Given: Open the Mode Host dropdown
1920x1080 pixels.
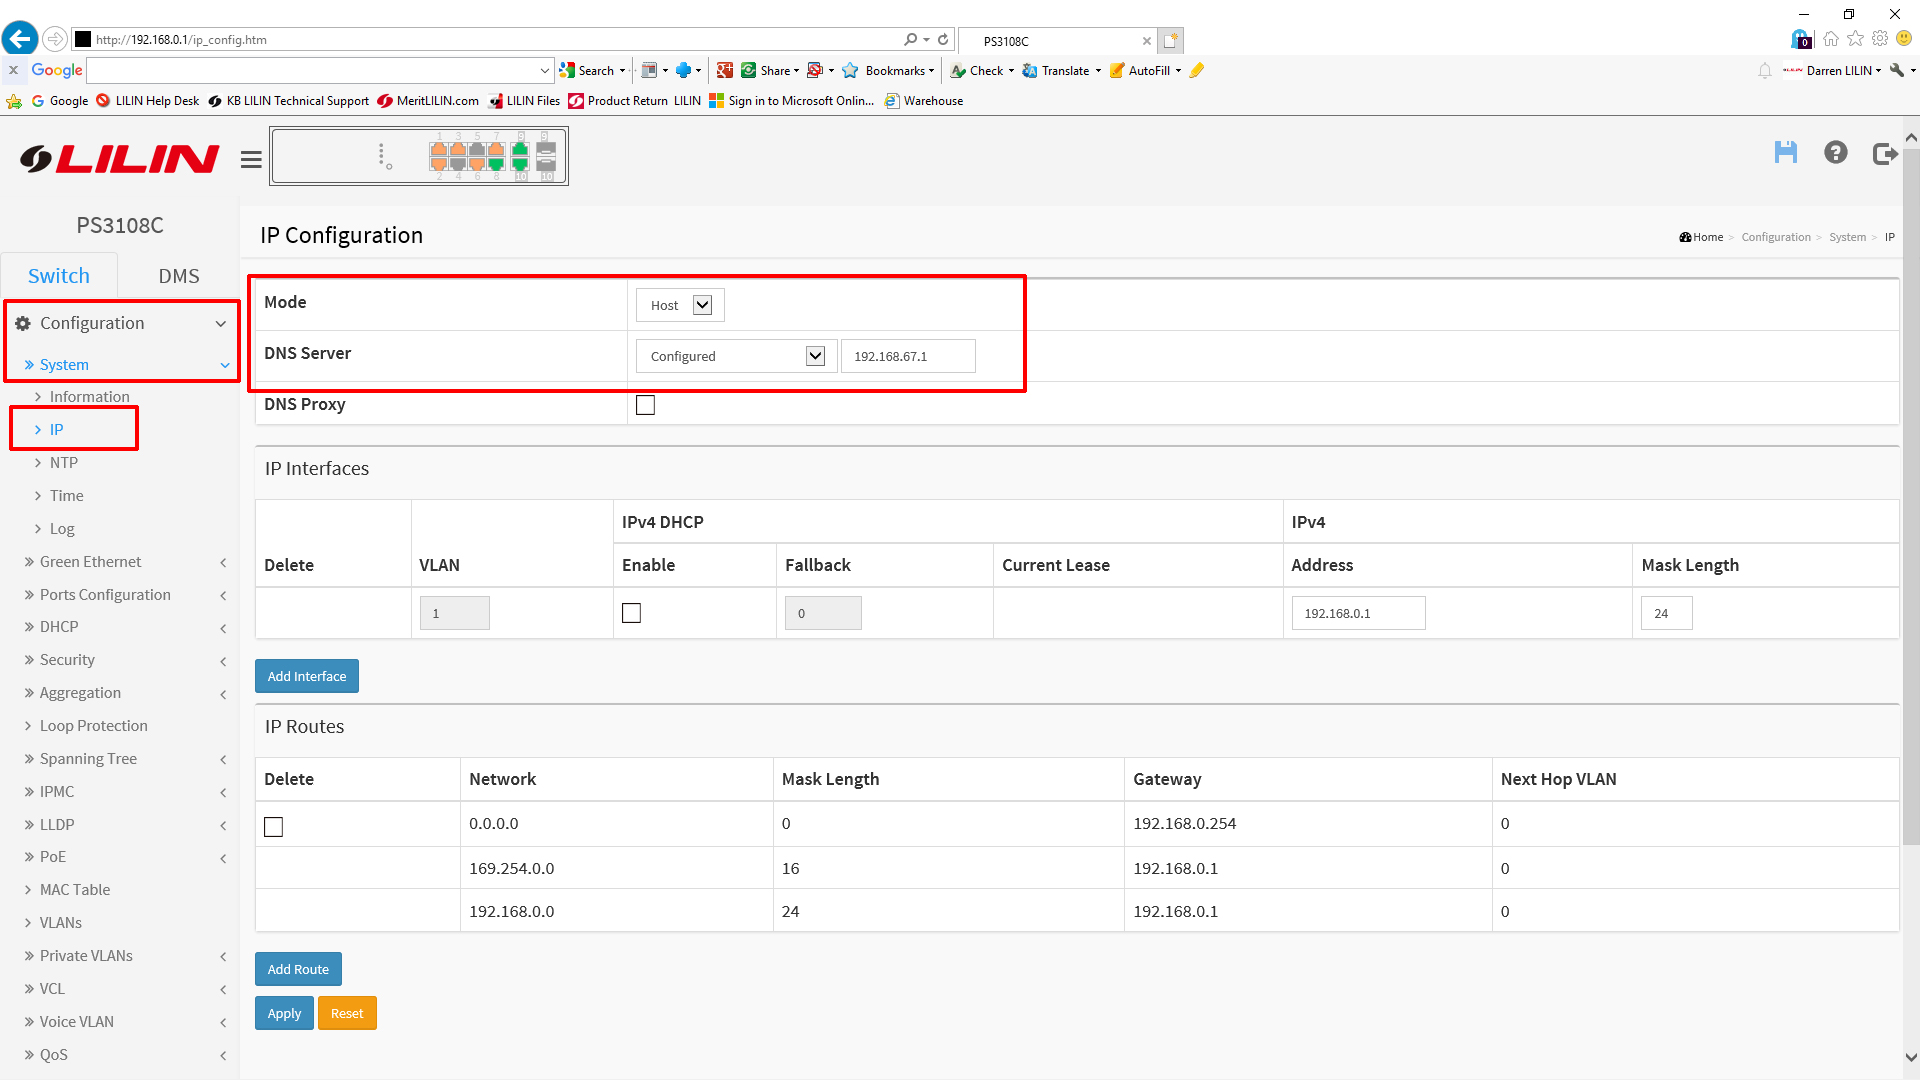Looking at the screenshot, I should tap(680, 305).
